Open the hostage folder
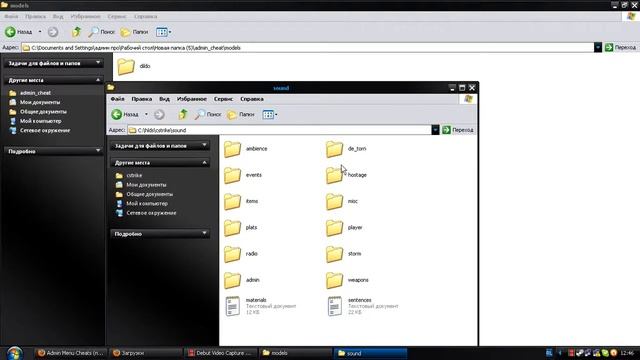 click(346, 175)
